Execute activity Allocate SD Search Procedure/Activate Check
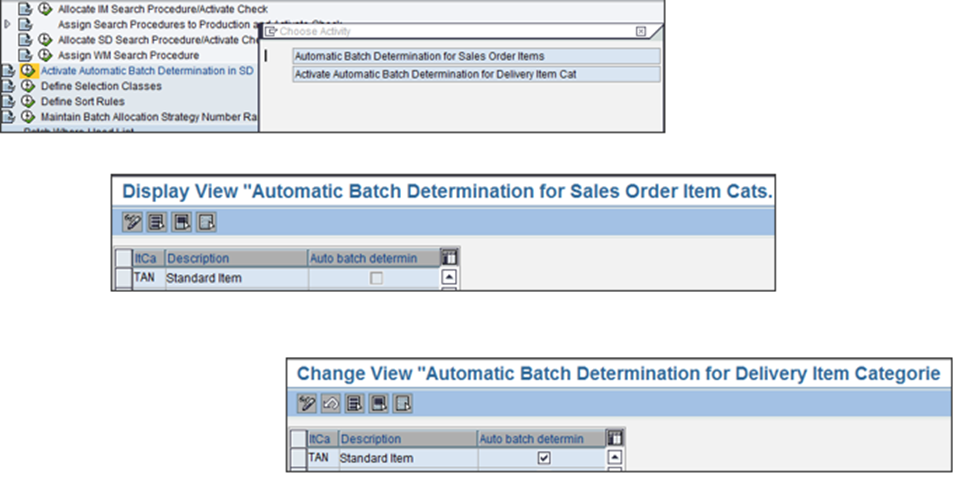The height and width of the screenshot is (492, 975). [x=45, y=40]
